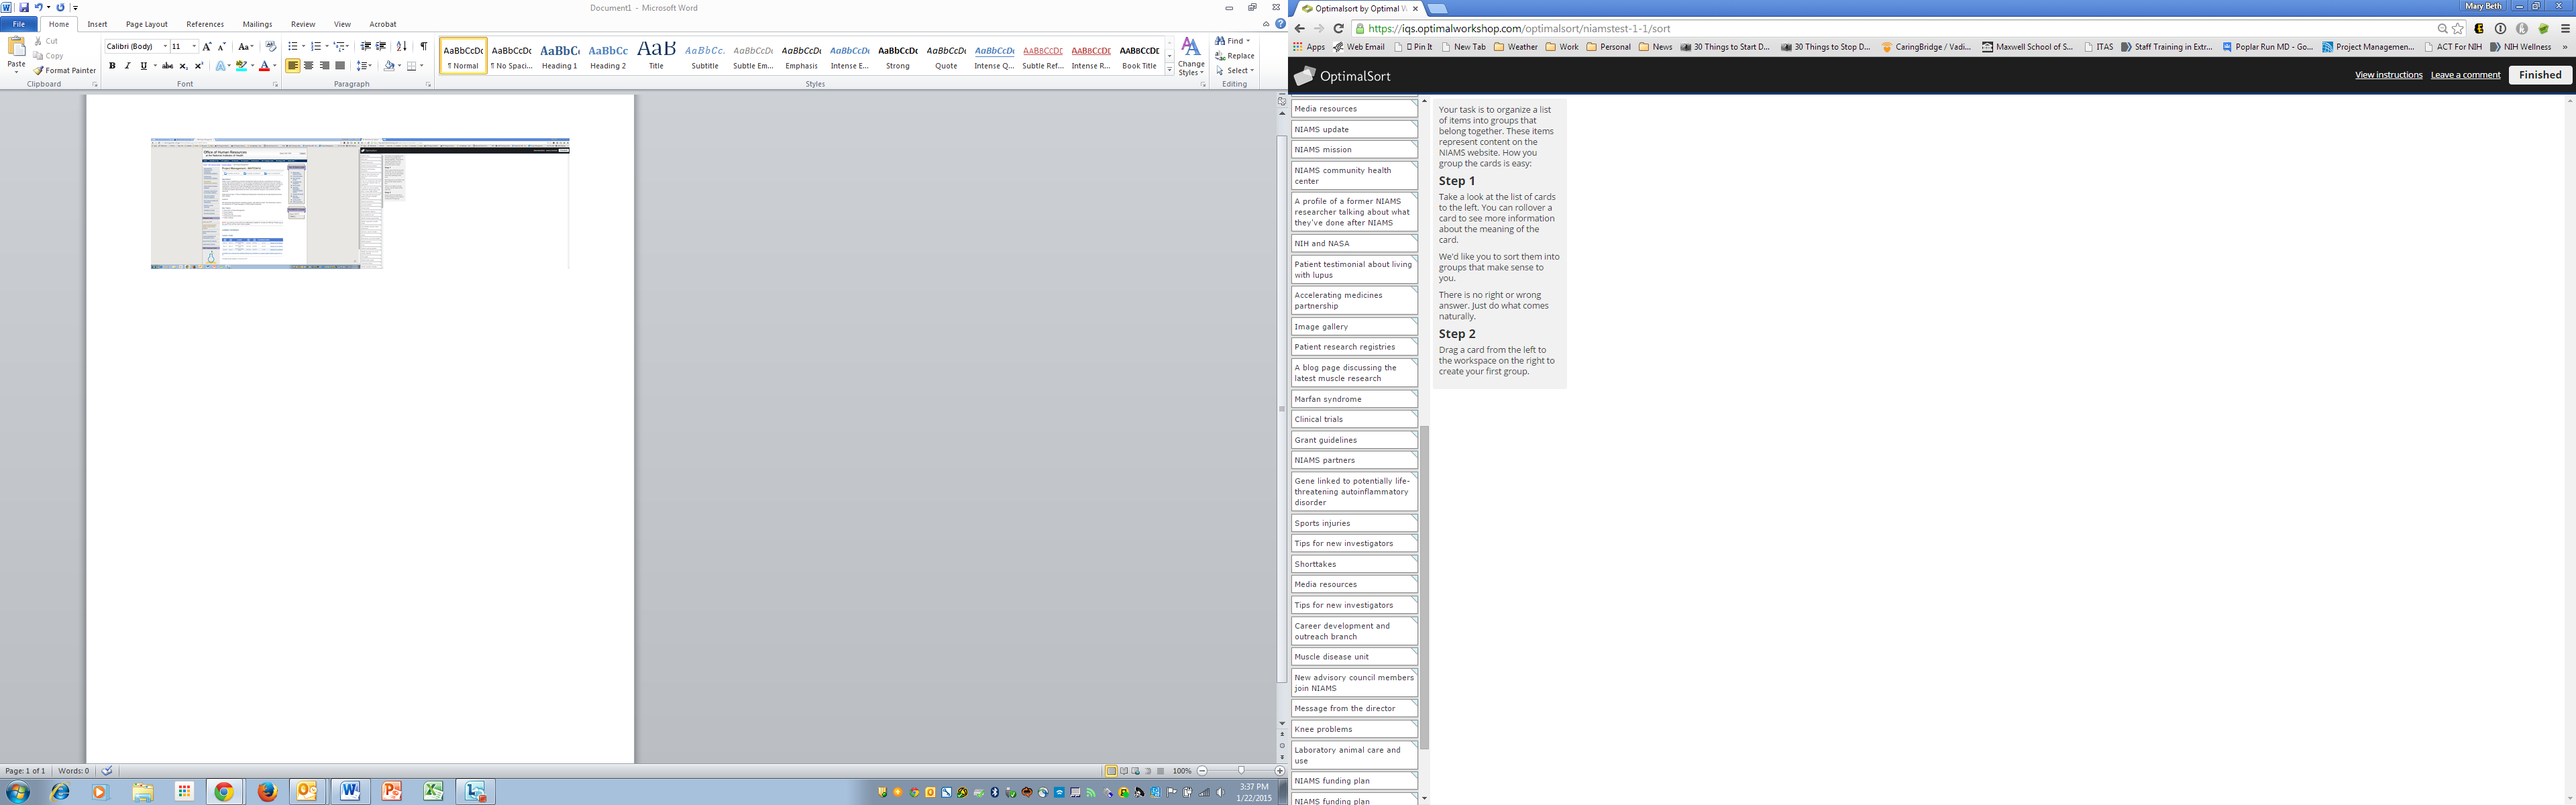The height and width of the screenshot is (805, 2576).
Task: Click the Sort A-Z icon
Action: 401,46
